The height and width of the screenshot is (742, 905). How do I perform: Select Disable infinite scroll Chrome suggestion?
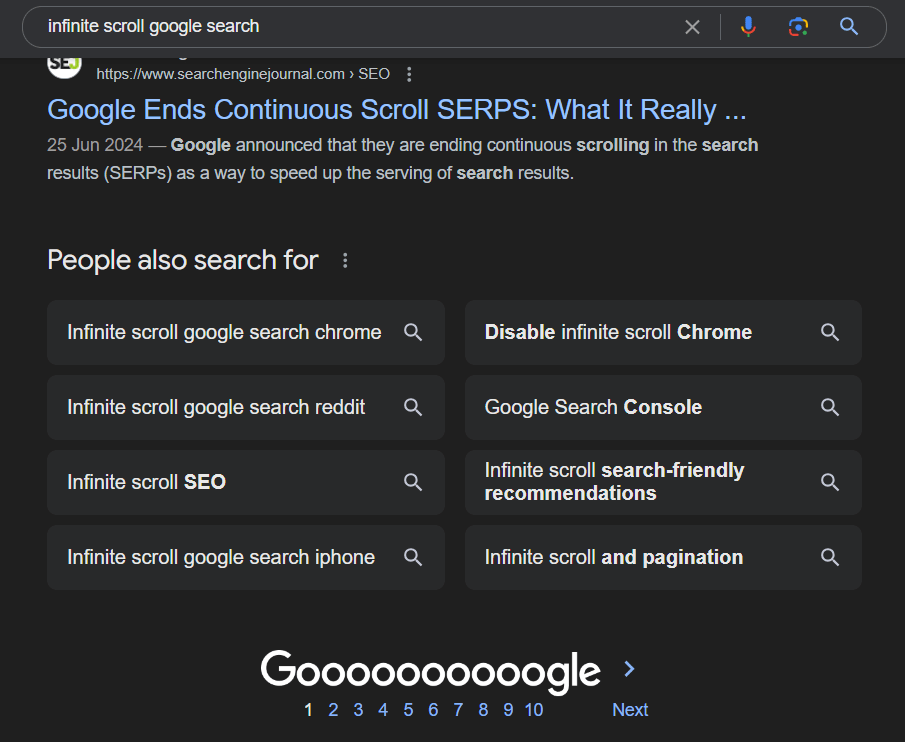pyautogui.click(x=662, y=332)
